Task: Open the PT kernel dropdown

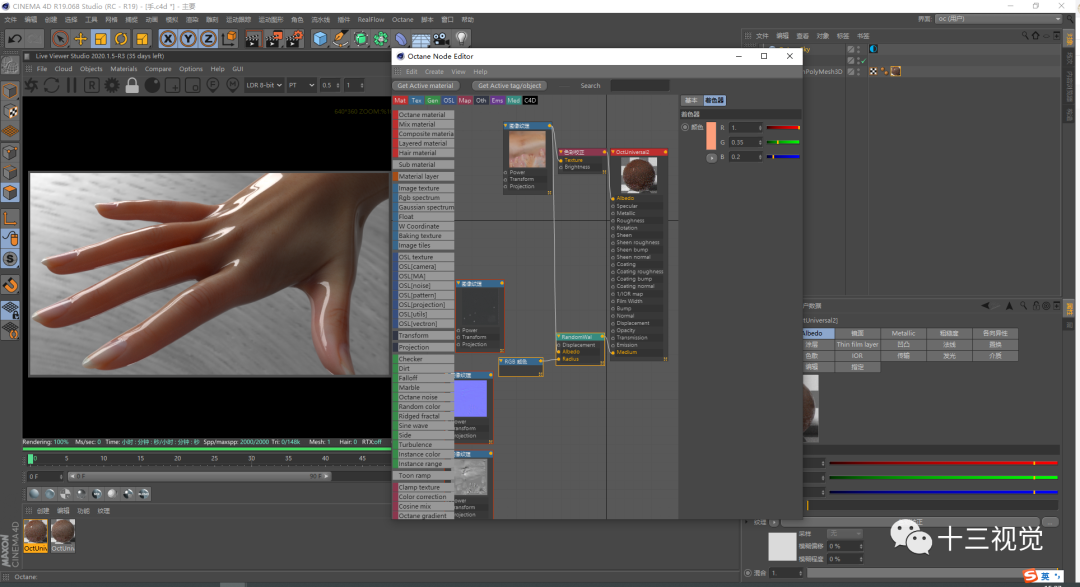Action: click(x=301, y=85)
